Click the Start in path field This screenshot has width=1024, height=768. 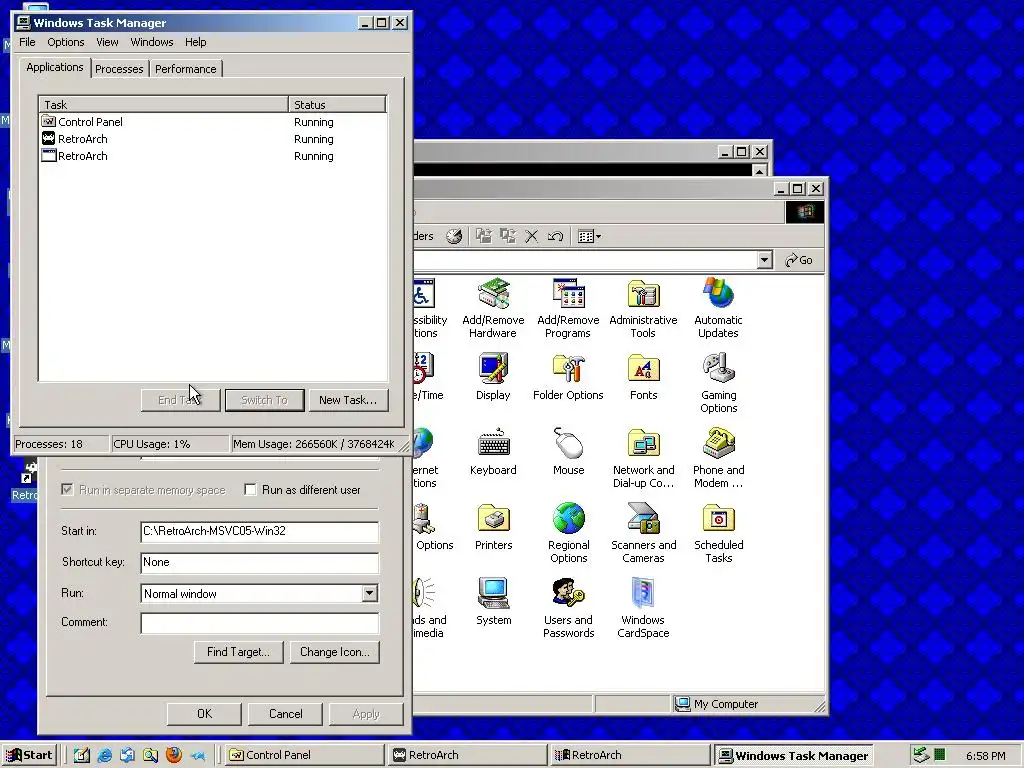259,532
